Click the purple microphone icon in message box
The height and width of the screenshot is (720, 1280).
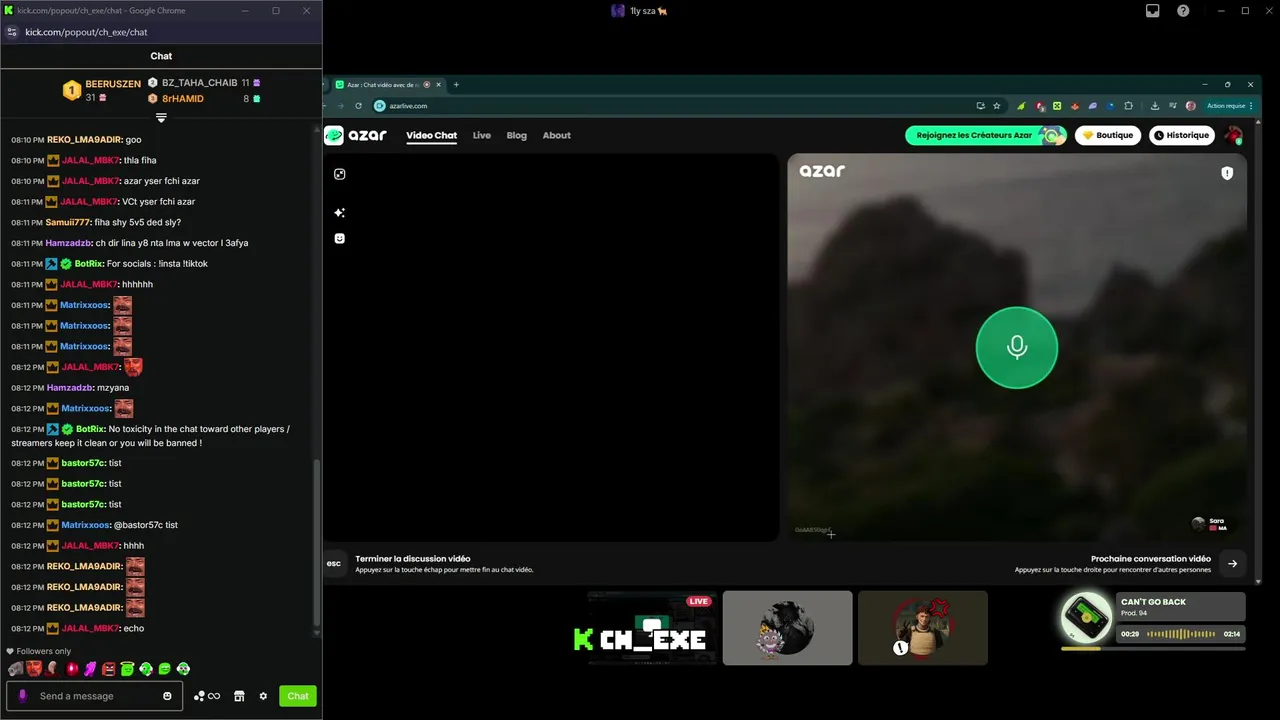(23, 696)
